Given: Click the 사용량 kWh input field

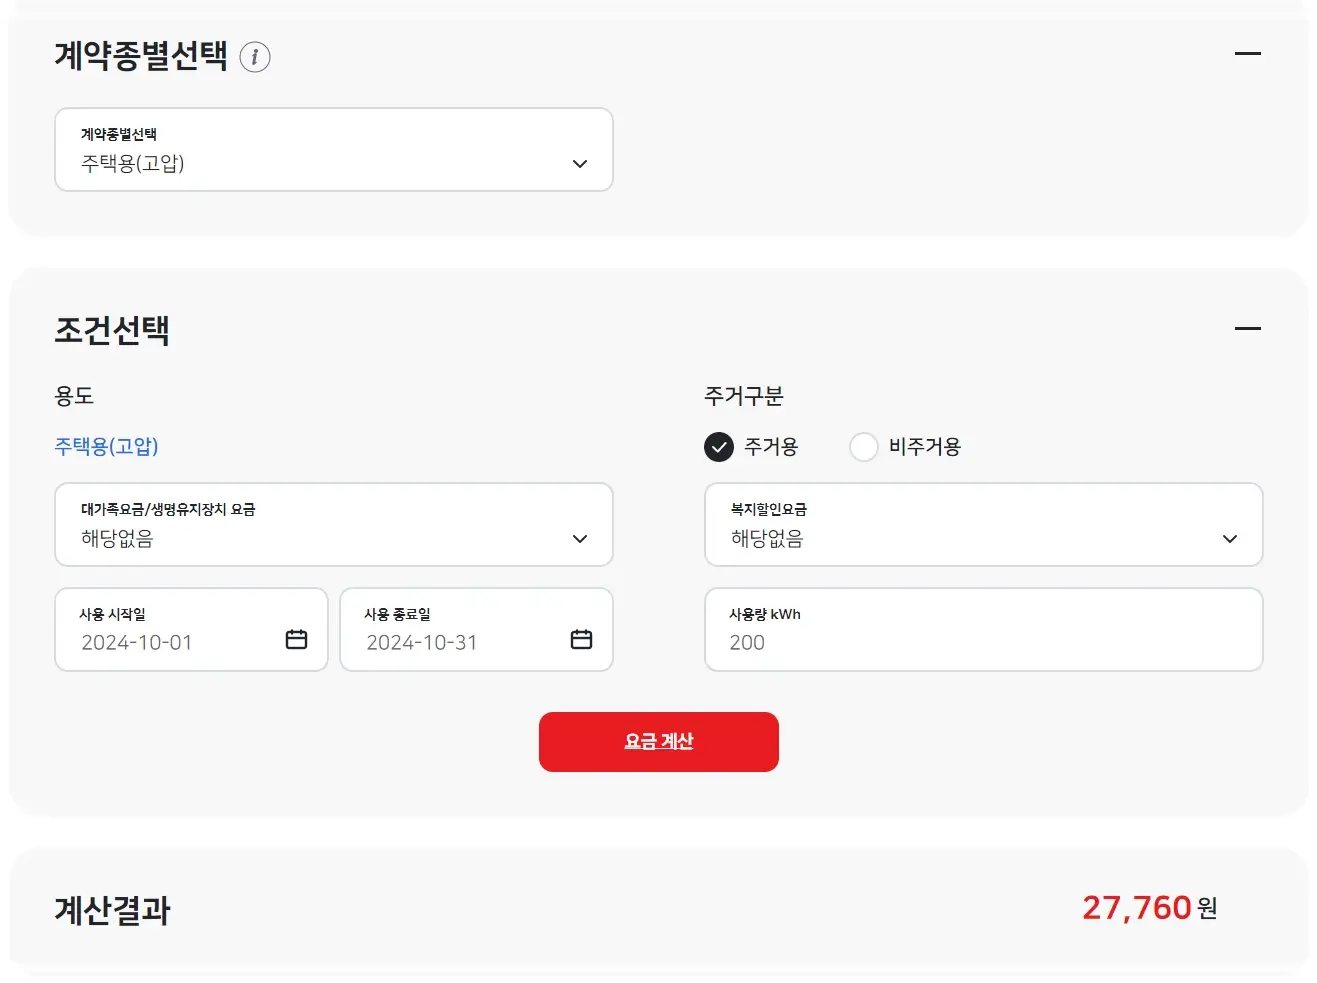Looking at the screenshot, I should pos(984,630).
